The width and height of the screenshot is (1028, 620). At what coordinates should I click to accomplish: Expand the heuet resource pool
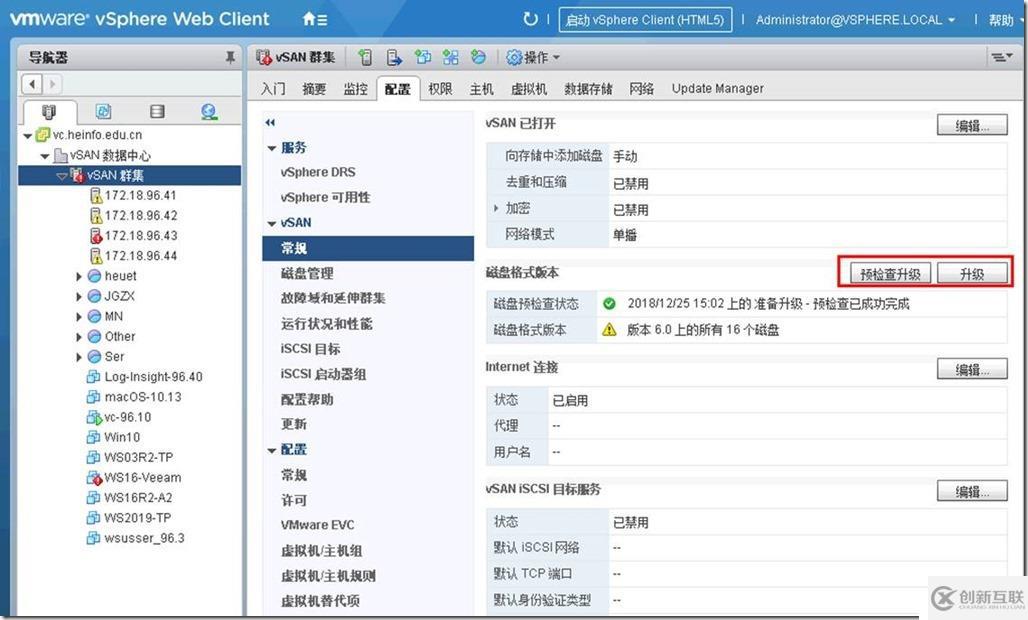[79, 277]
